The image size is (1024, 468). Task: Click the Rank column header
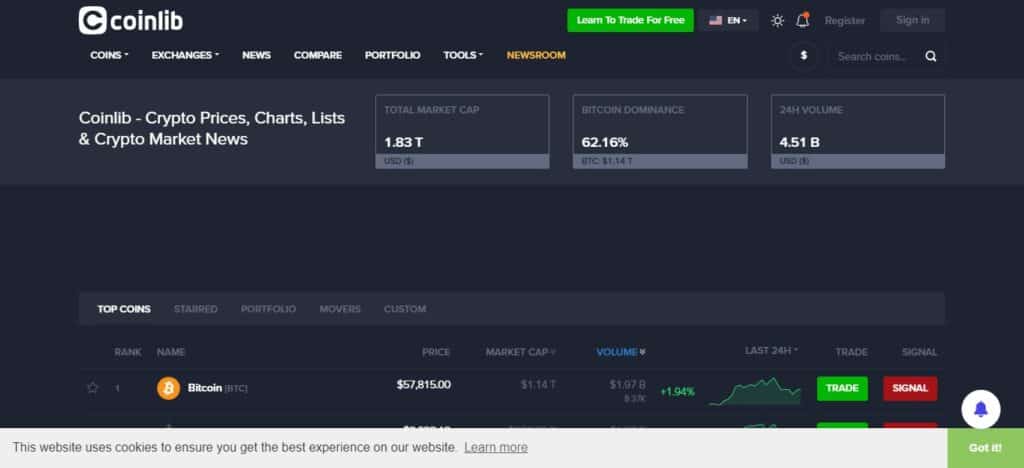coord(127,352)
